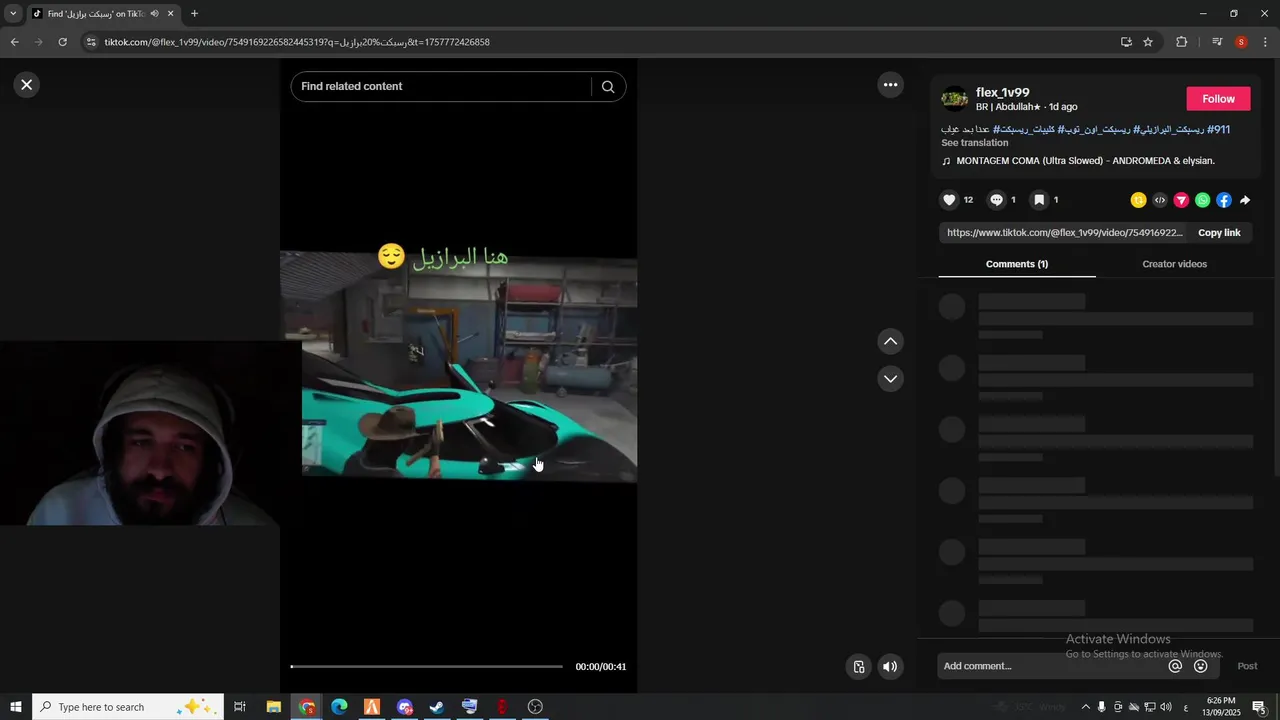Viewport: 1280px width, 720px height.
Task: Open Task View on the taskbar
Action: point(240,707)
